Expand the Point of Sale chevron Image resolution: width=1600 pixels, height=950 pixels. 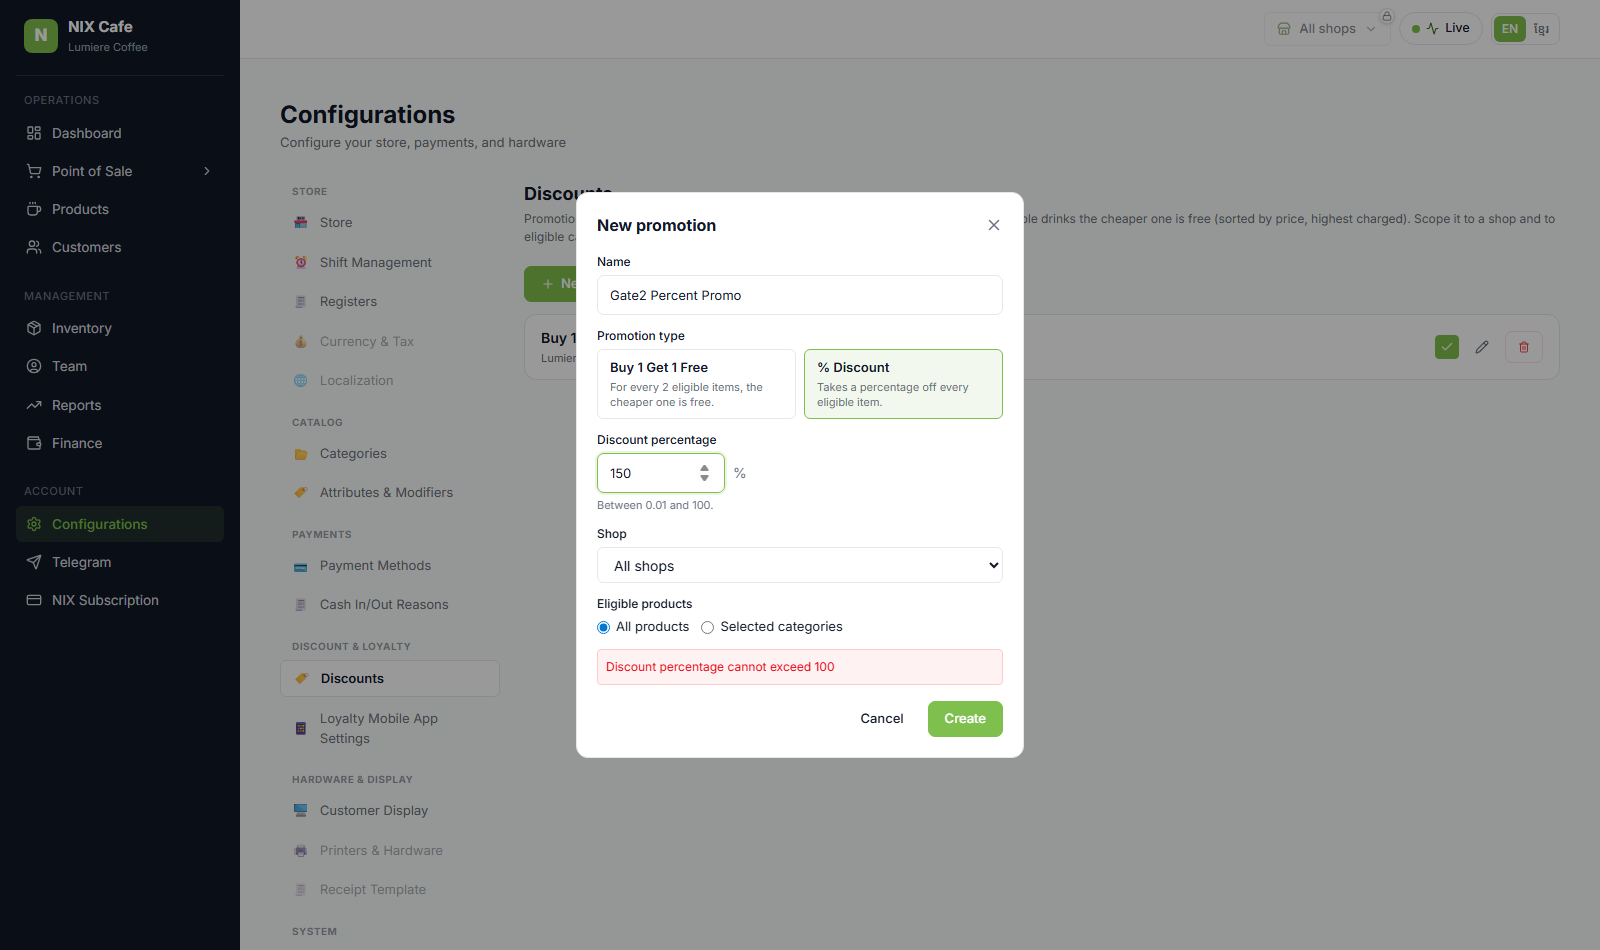pos(207,171)
